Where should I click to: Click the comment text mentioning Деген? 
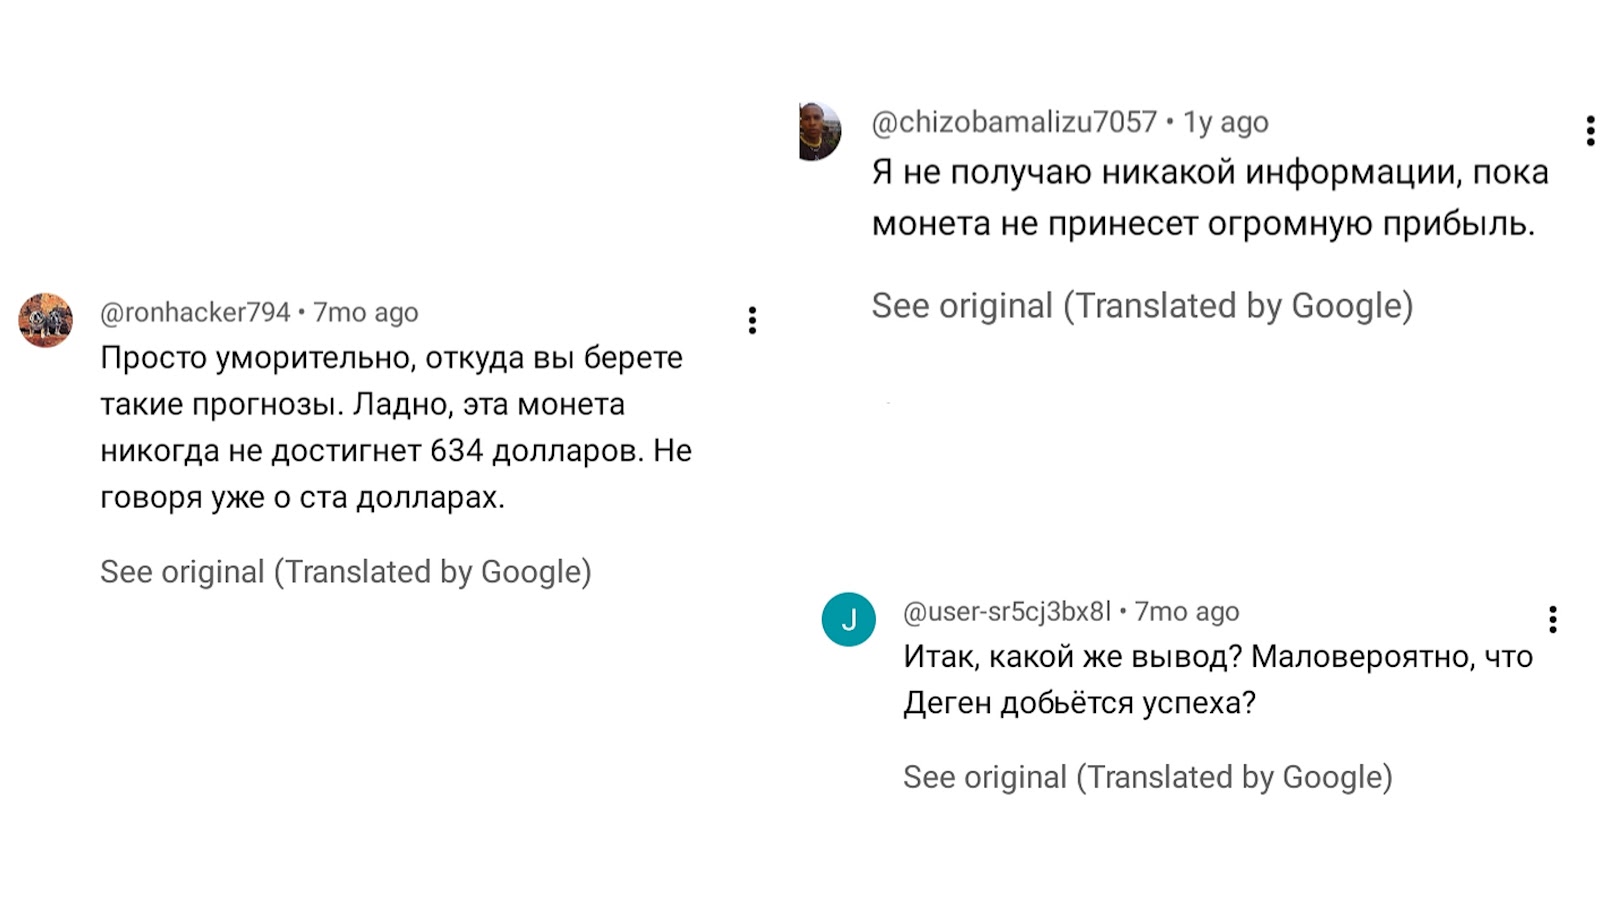(x=1079, y=703)
